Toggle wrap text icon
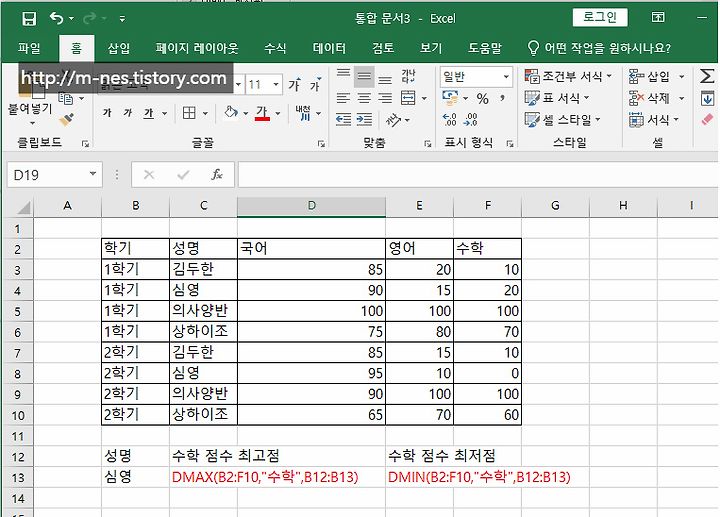 [x=408, y=76]
